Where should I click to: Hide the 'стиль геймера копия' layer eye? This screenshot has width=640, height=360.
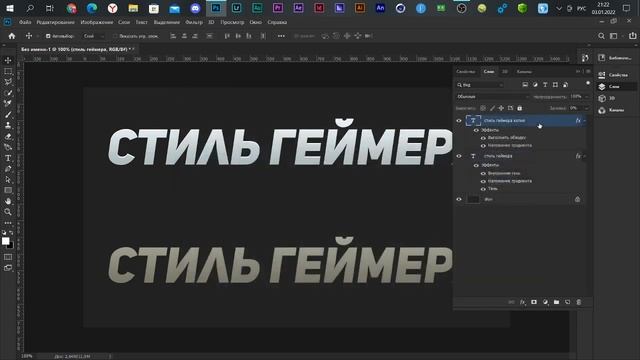(459, 121)
